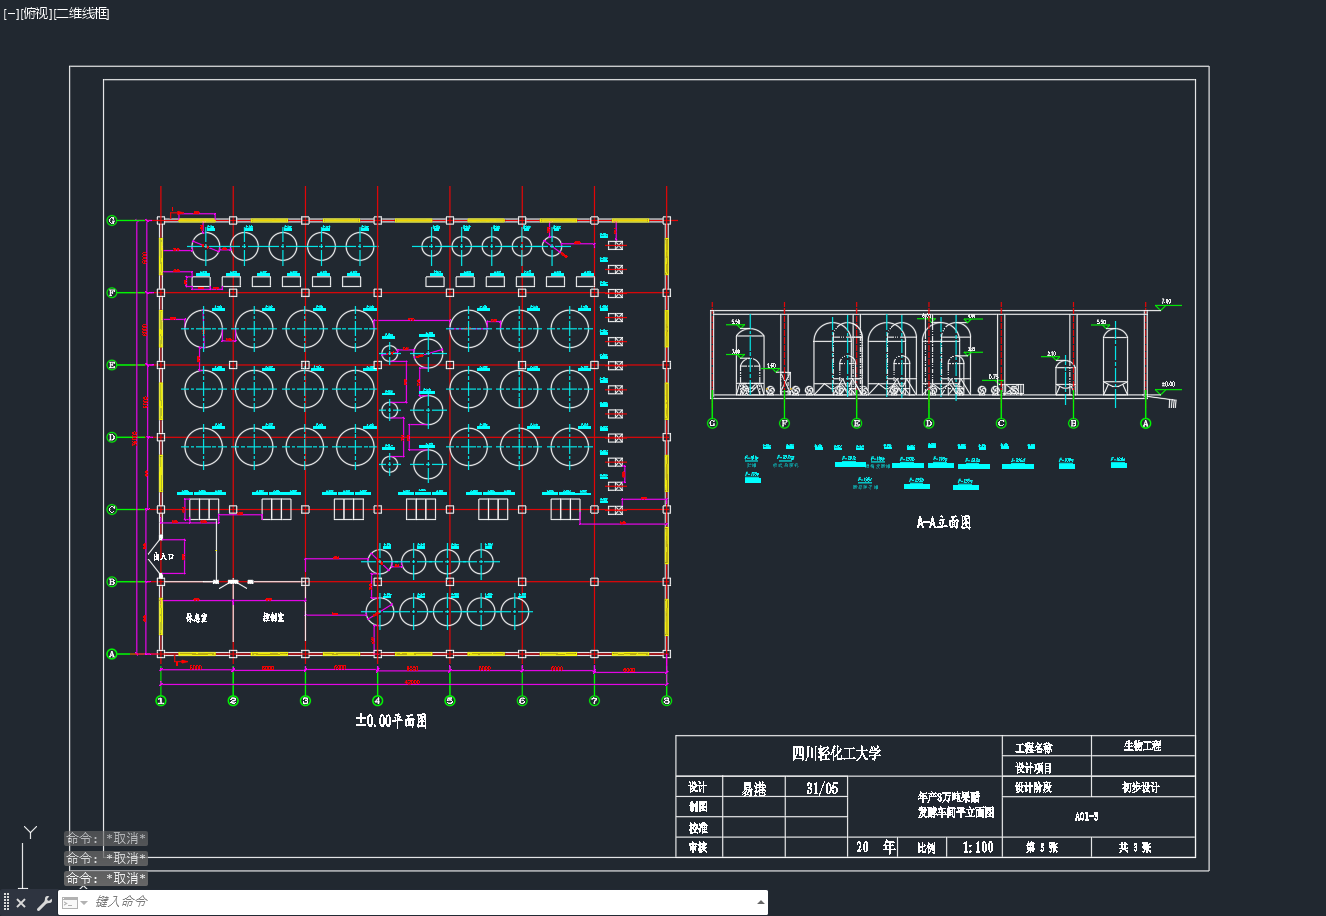Select the date text 31/05
Screen dimensions: 1326x916
pyautogui.click(x=822, y=788)
